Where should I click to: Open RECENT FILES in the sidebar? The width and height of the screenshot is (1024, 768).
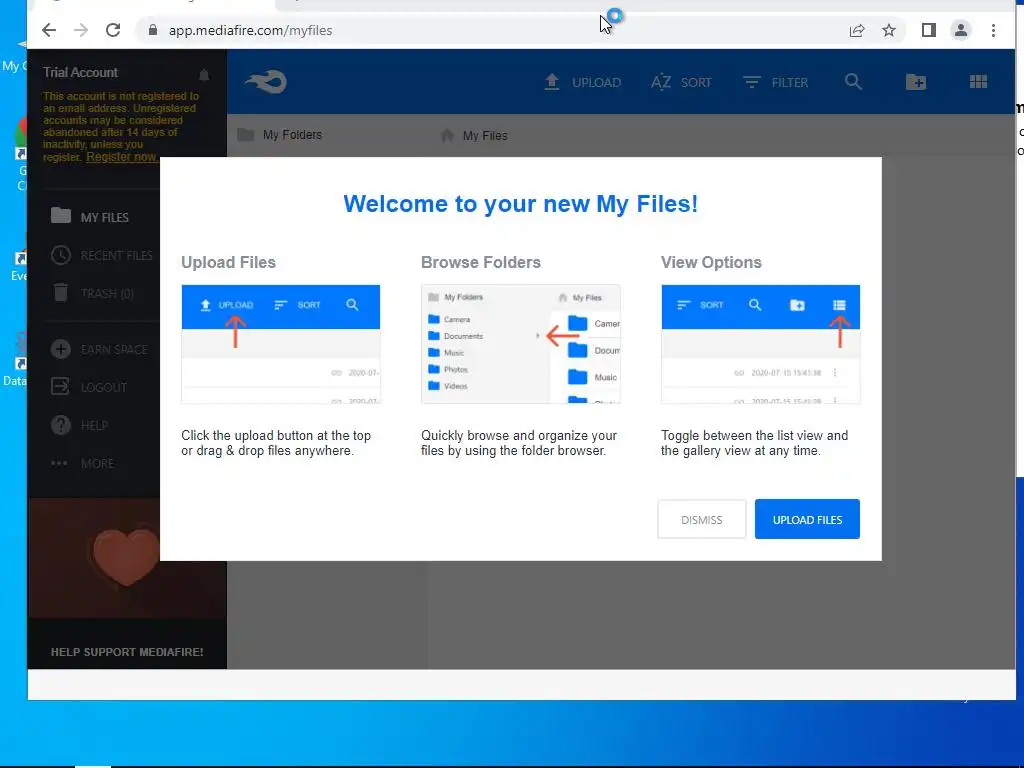[102, 255]
